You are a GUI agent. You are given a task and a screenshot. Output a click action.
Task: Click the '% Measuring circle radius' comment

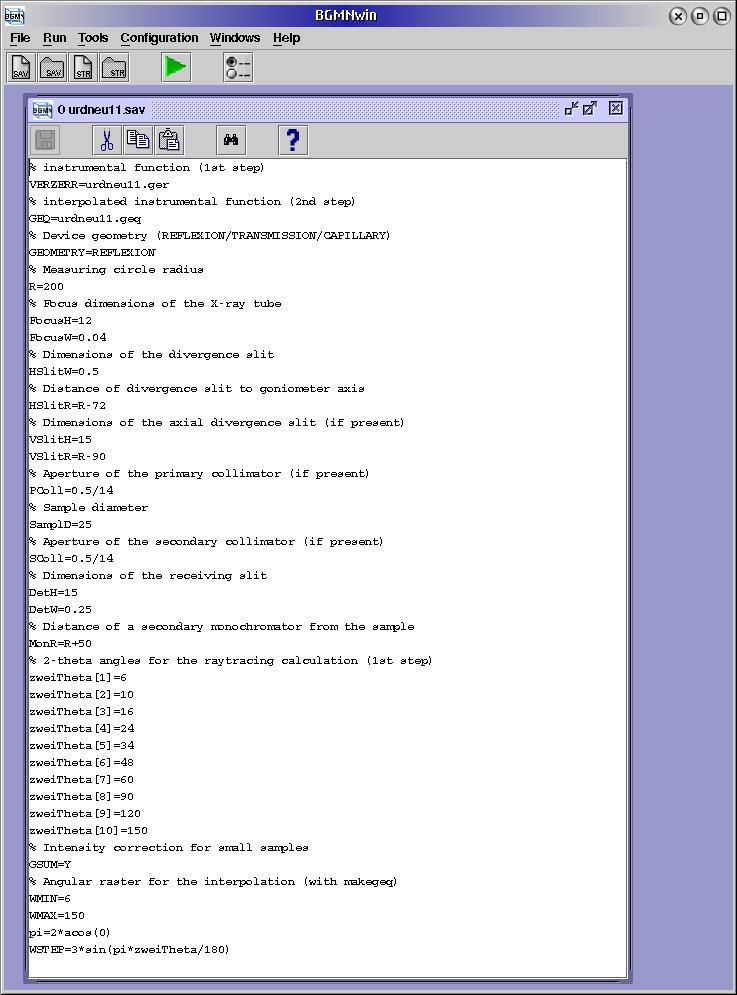click(116, 270)
